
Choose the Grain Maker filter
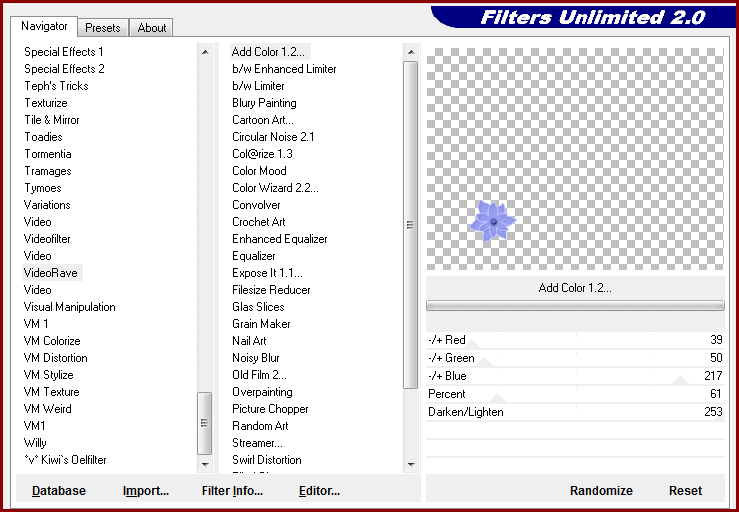(x=261, y=324)
